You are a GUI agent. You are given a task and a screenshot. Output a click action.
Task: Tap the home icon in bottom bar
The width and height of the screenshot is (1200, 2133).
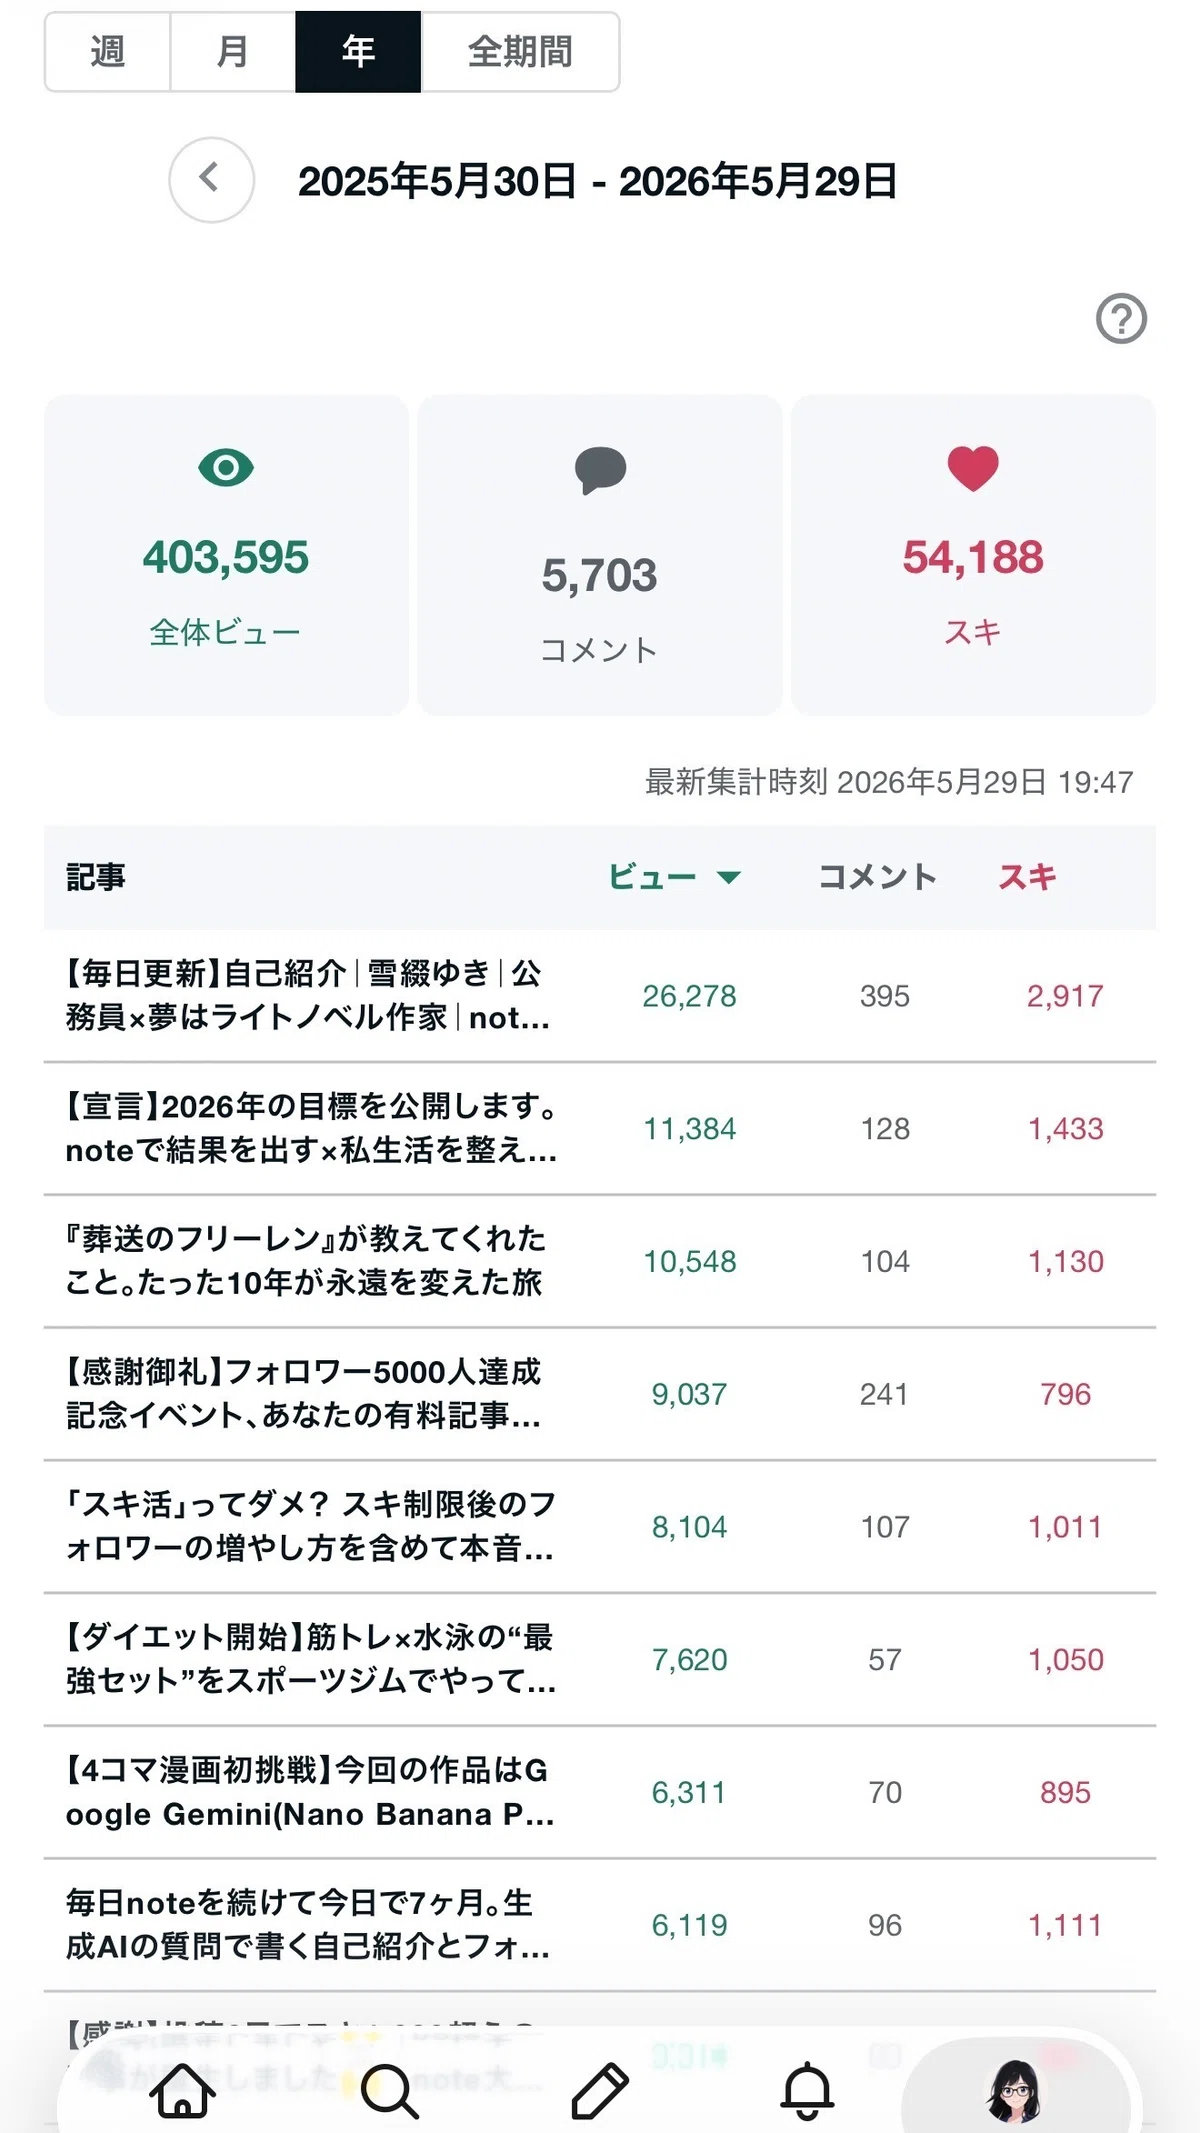pyautogui.click(x=183, y=2090)
